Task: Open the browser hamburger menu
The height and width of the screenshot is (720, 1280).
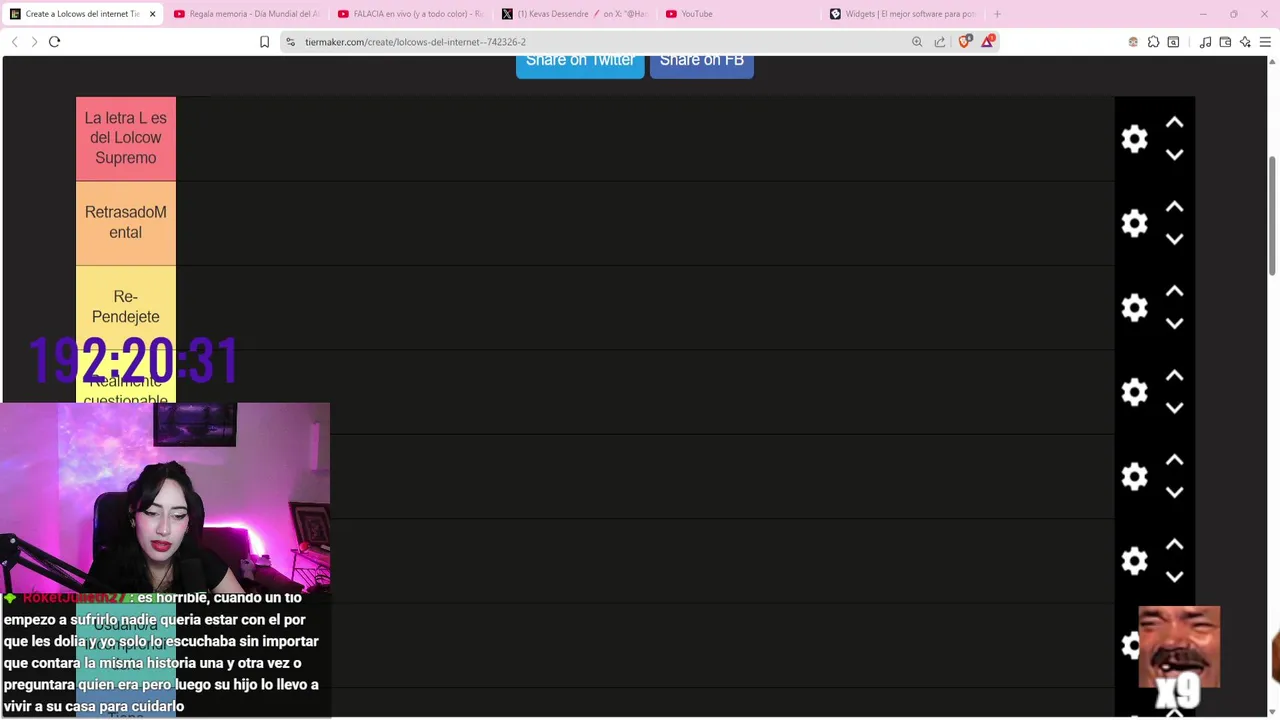Action: point(1265,42)
